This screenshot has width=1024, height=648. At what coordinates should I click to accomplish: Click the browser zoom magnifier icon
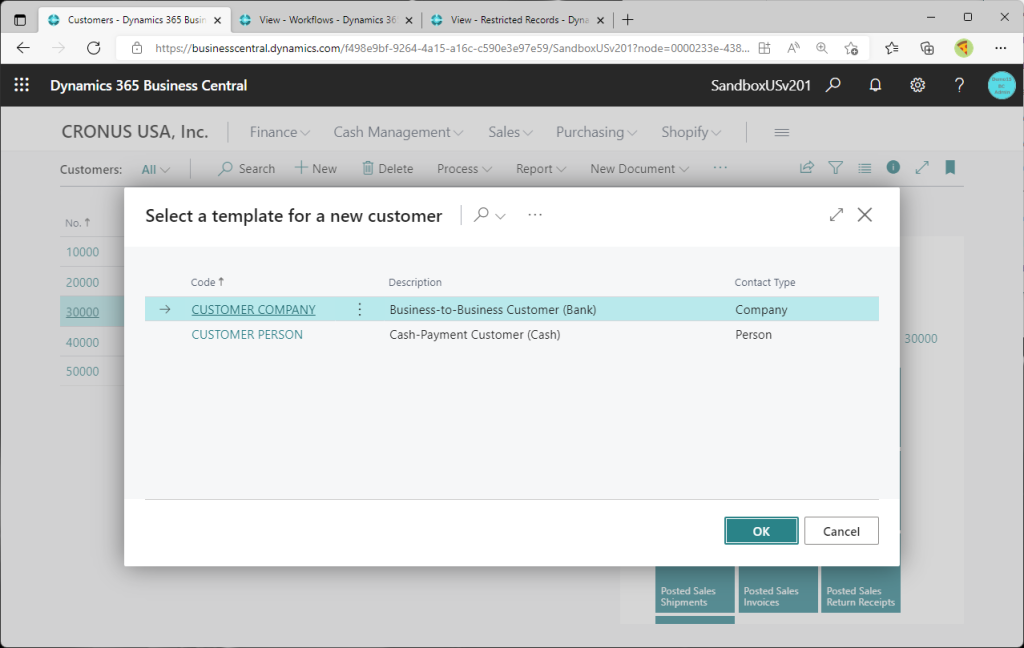coord(822,48)
